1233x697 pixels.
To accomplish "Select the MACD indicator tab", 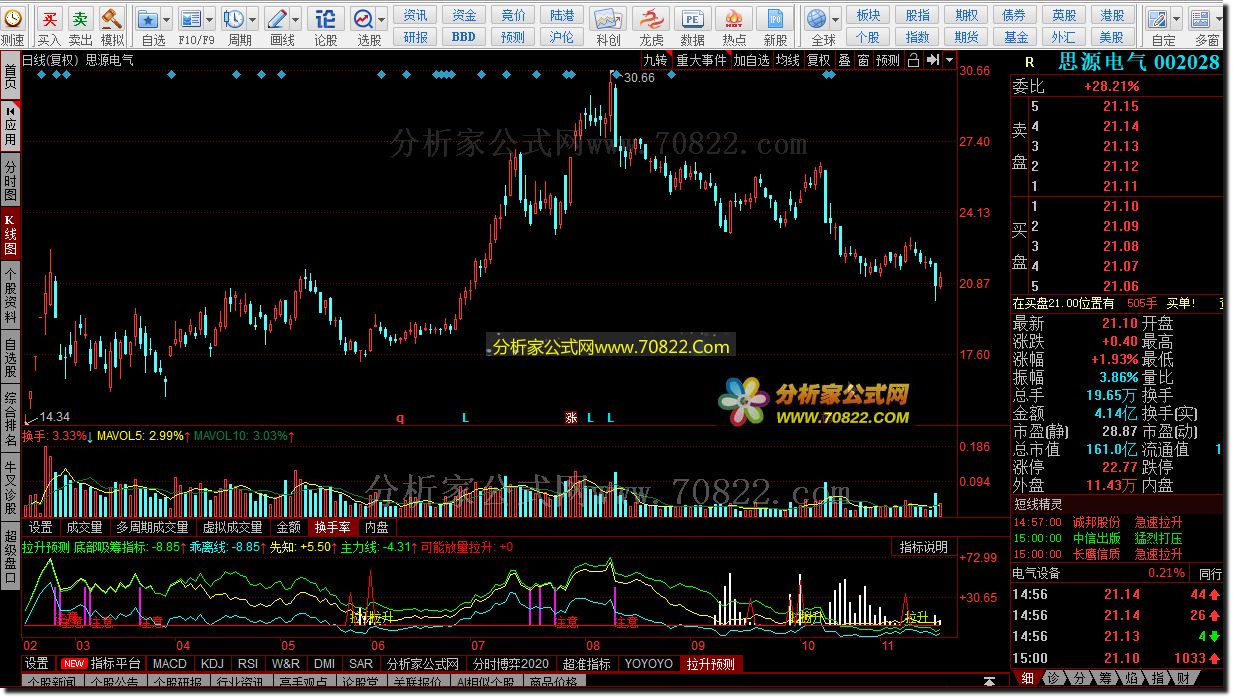I will point(170,663).
